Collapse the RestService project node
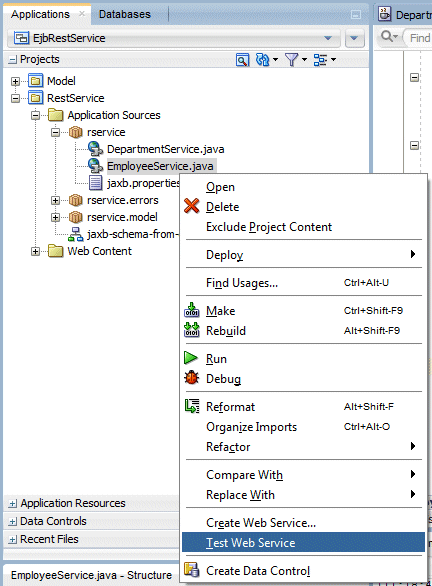Screen dimensions: 432x586 [x=15, y=98]
